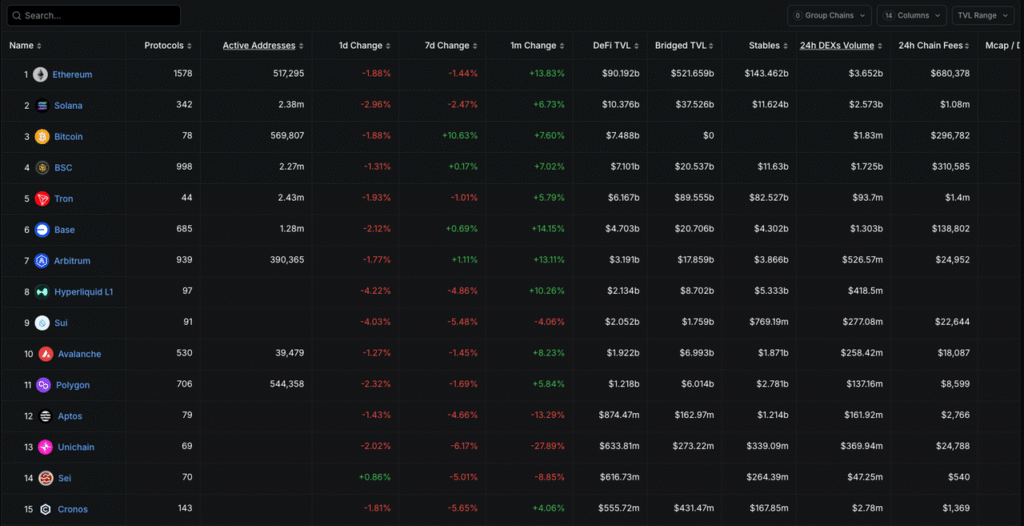Sort by 1m Change column header
This screenshot has width=1024, height=526.
click(x=537, y=46)
